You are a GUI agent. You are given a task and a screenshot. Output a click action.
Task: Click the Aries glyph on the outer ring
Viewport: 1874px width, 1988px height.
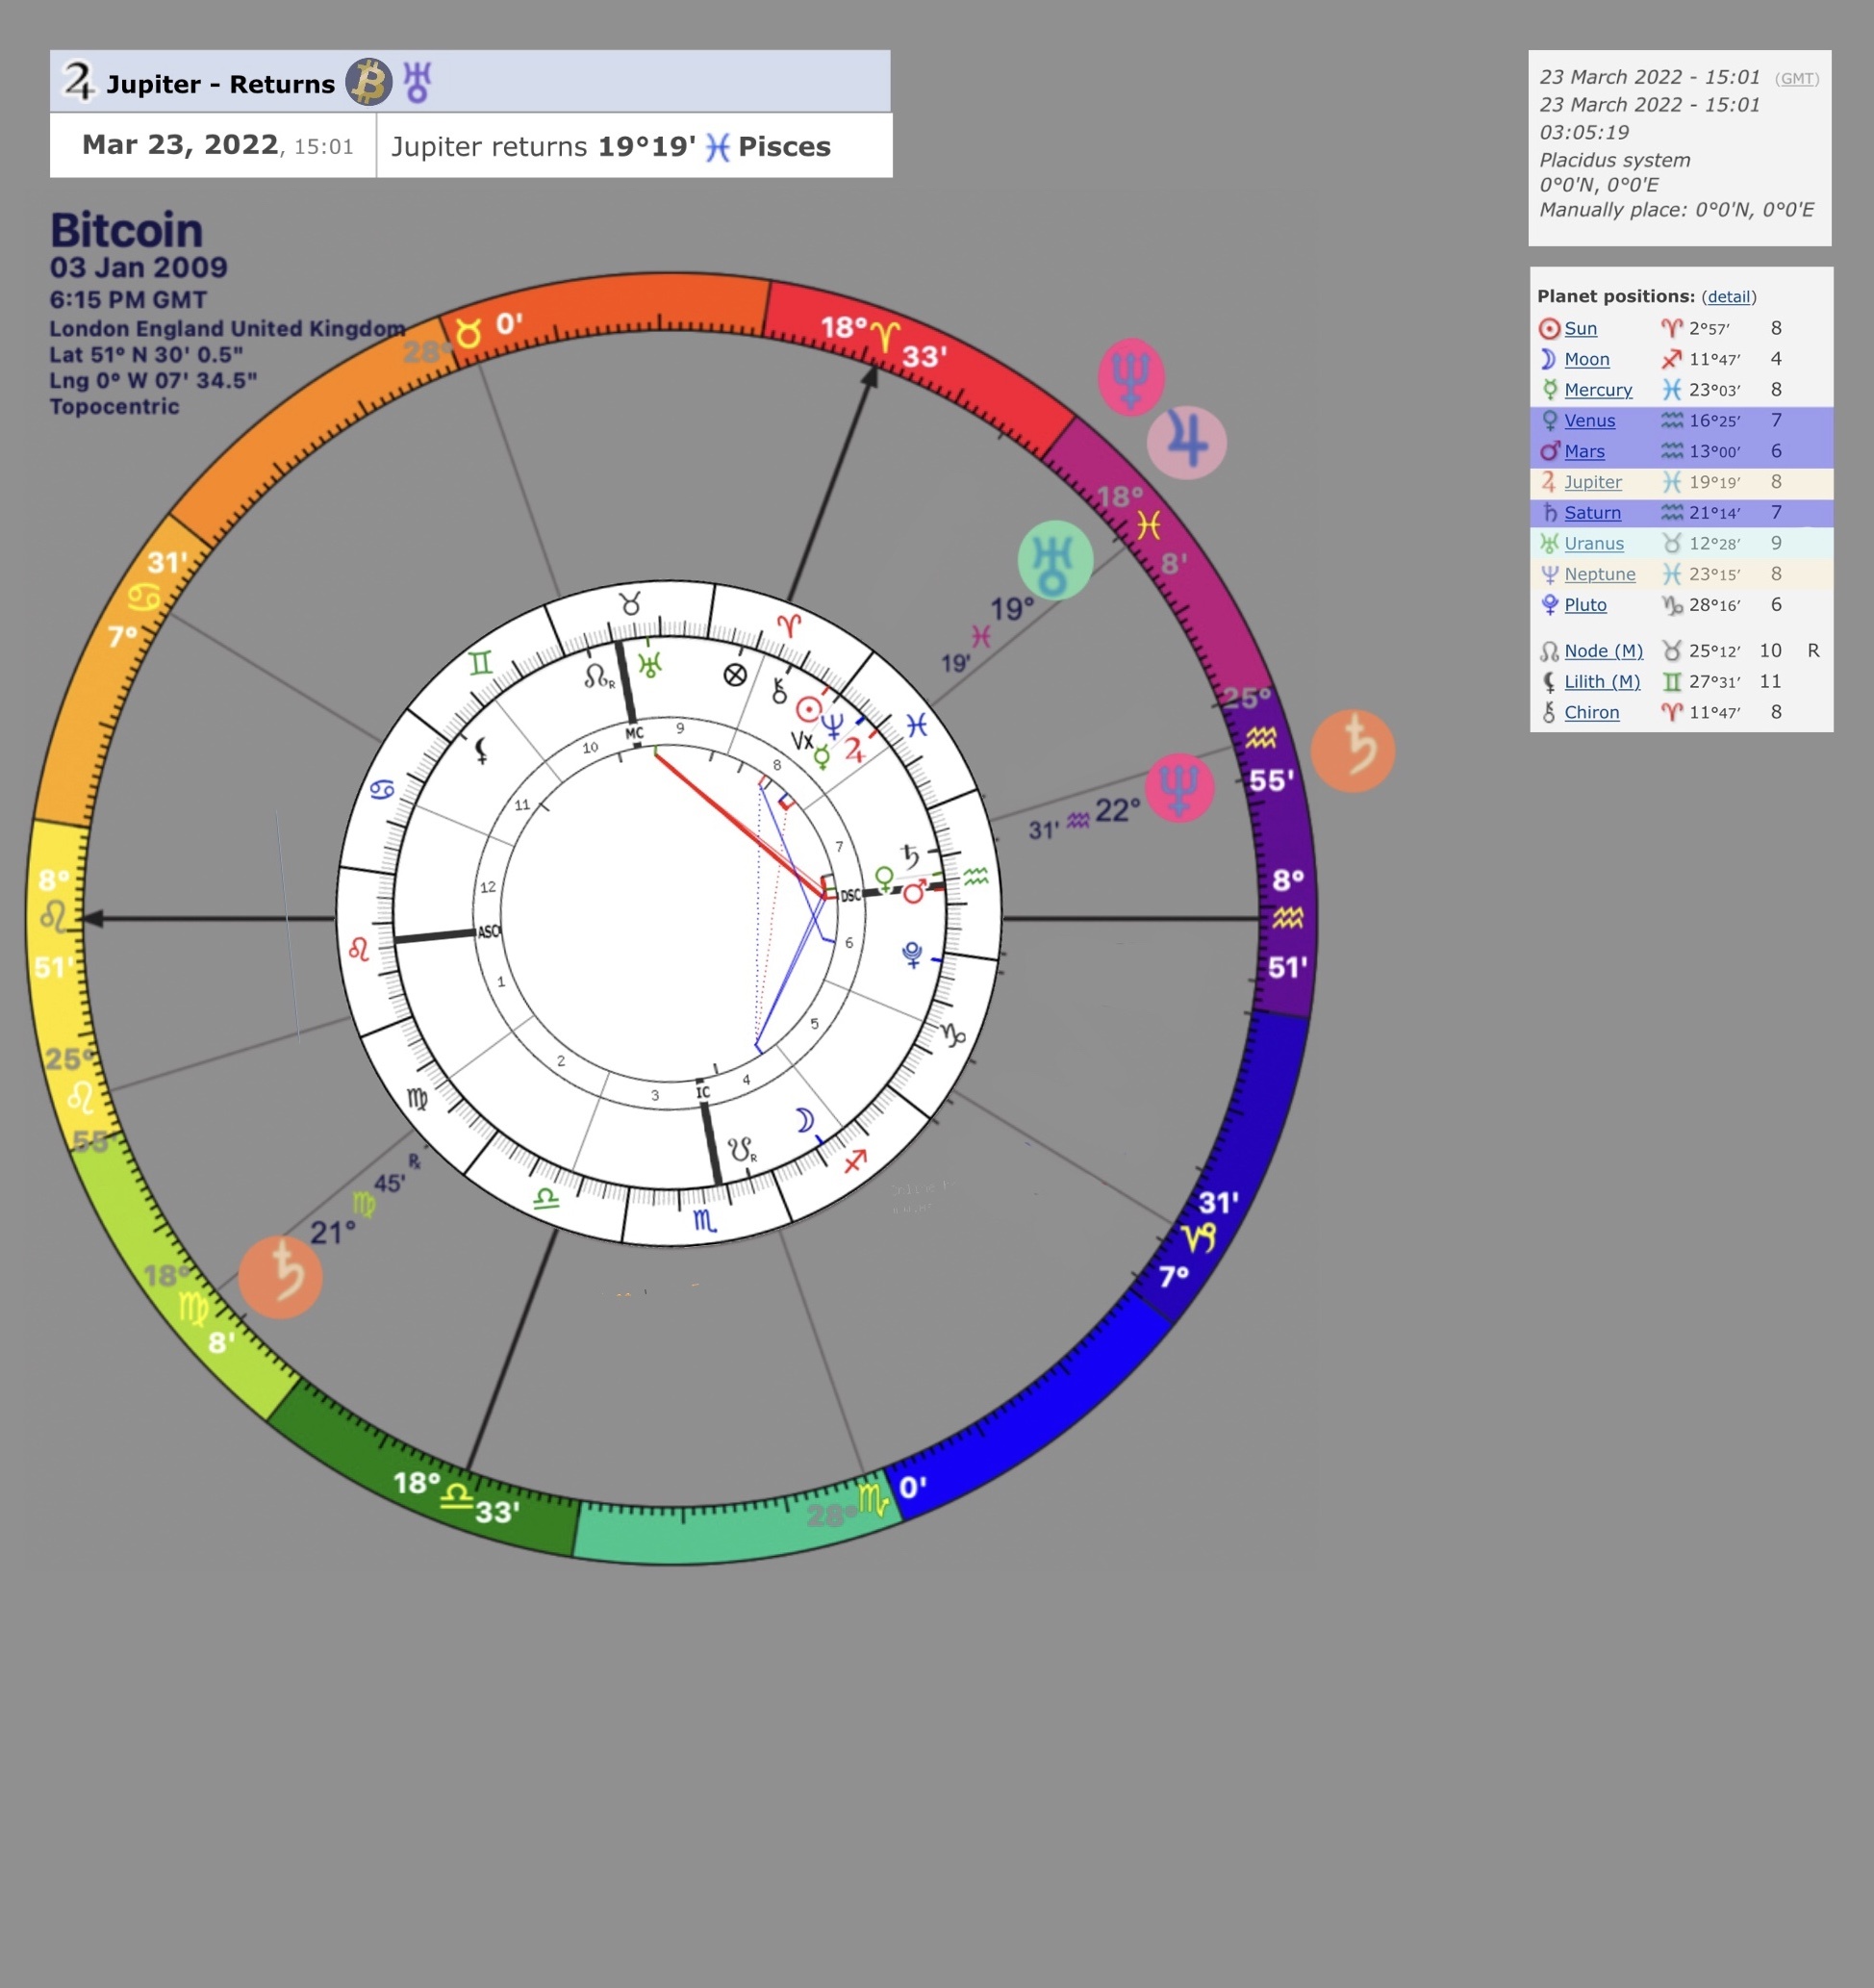885,337
